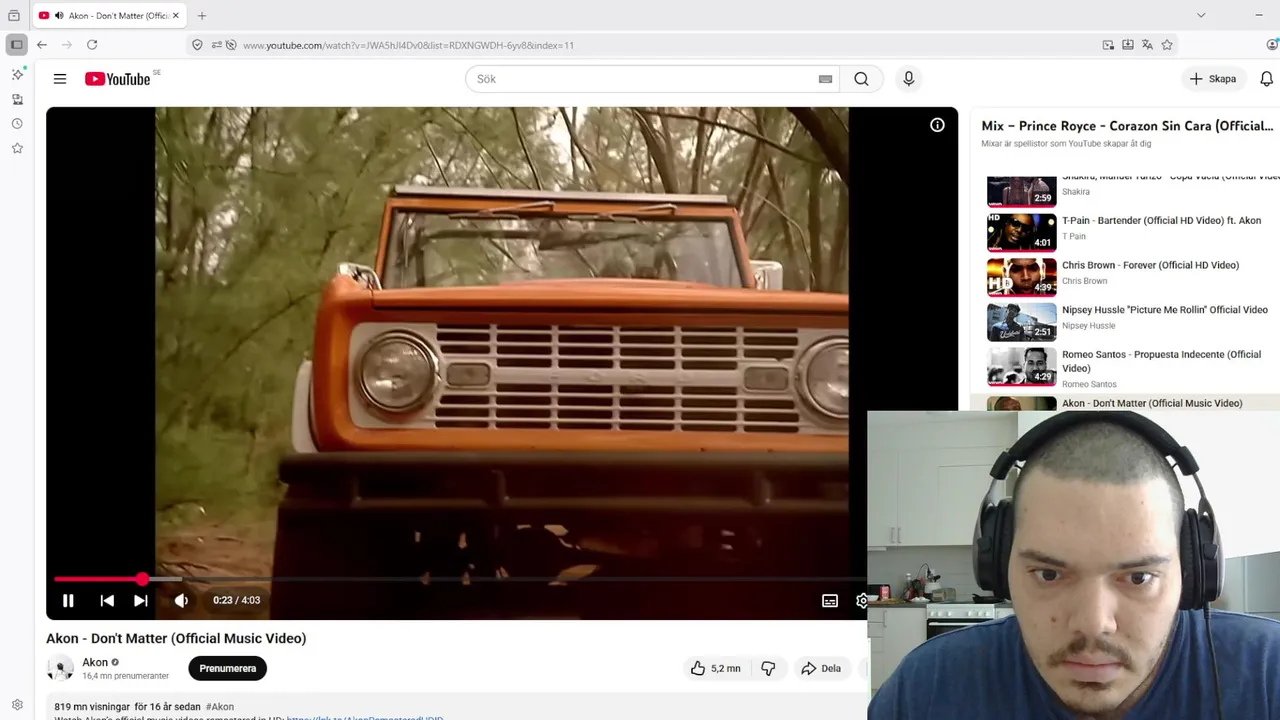Expand the tab search chevron

(x=1201, y=15)
